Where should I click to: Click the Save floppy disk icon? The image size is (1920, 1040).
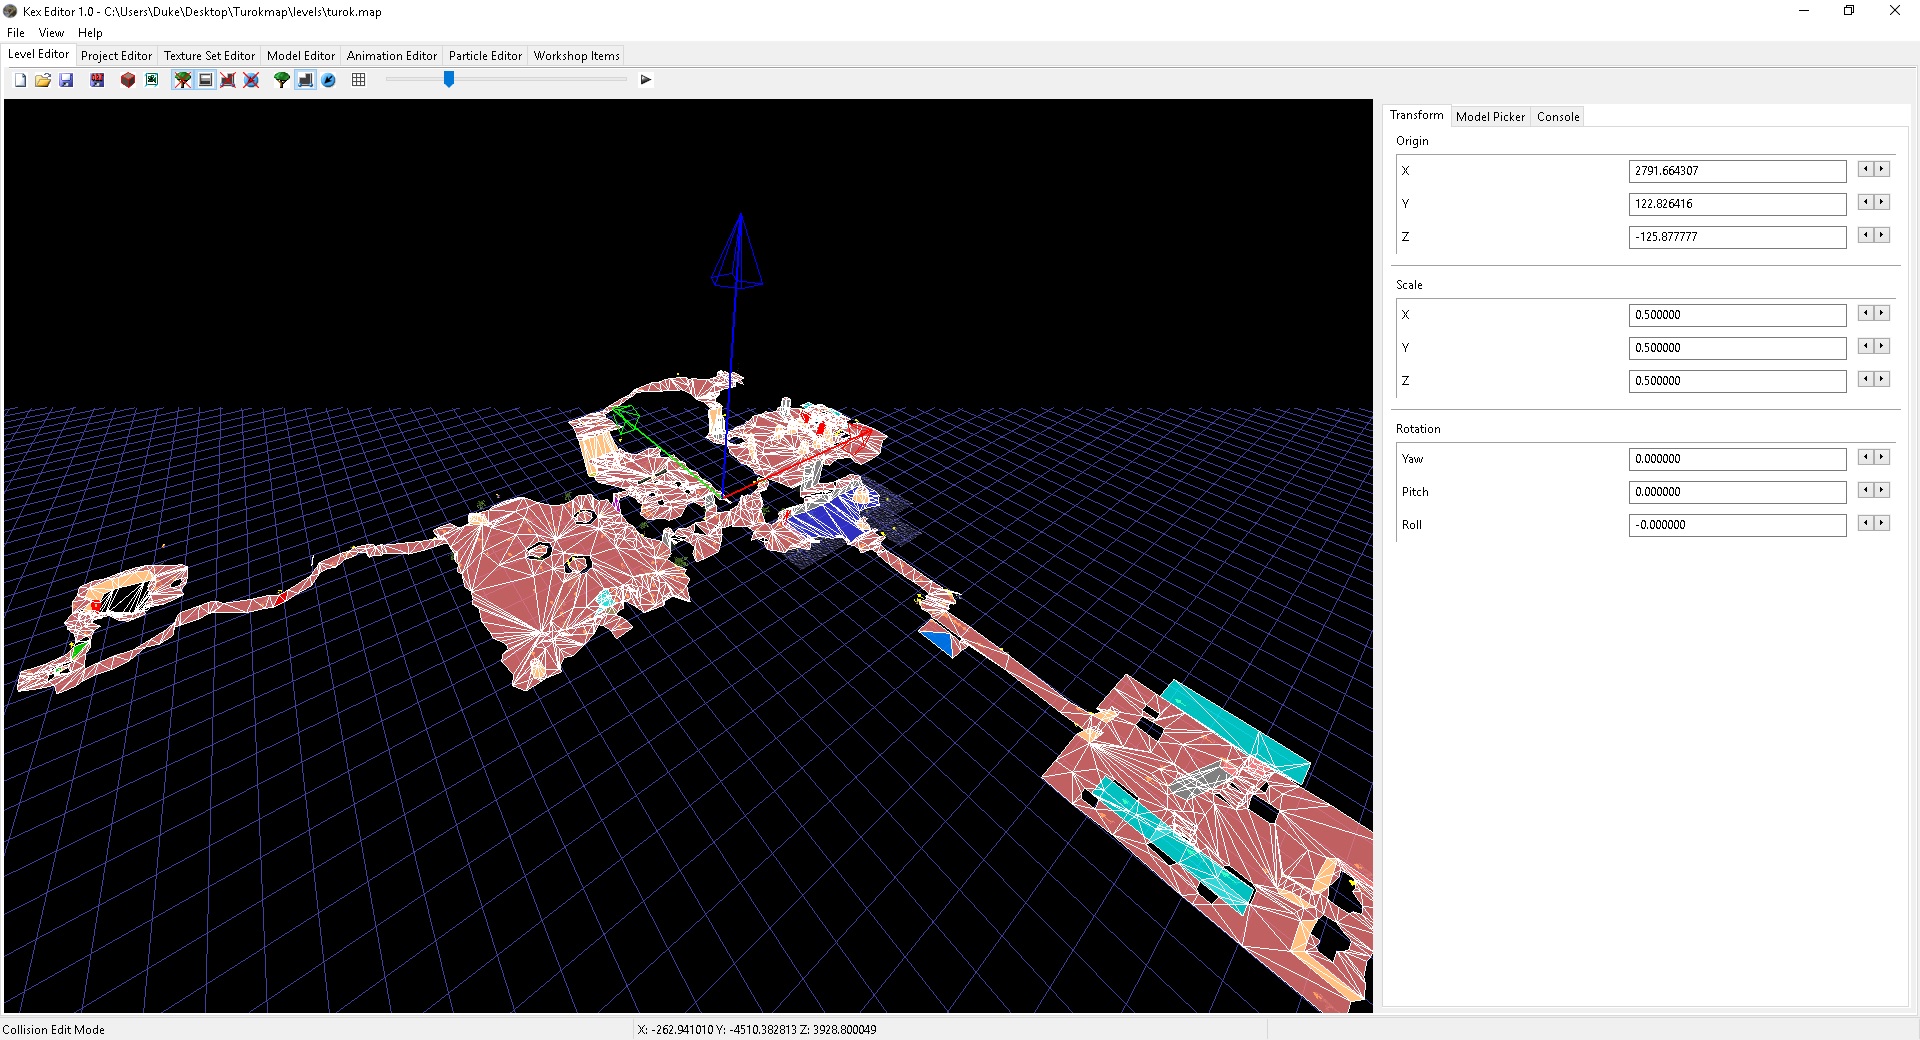click(66, 80)
